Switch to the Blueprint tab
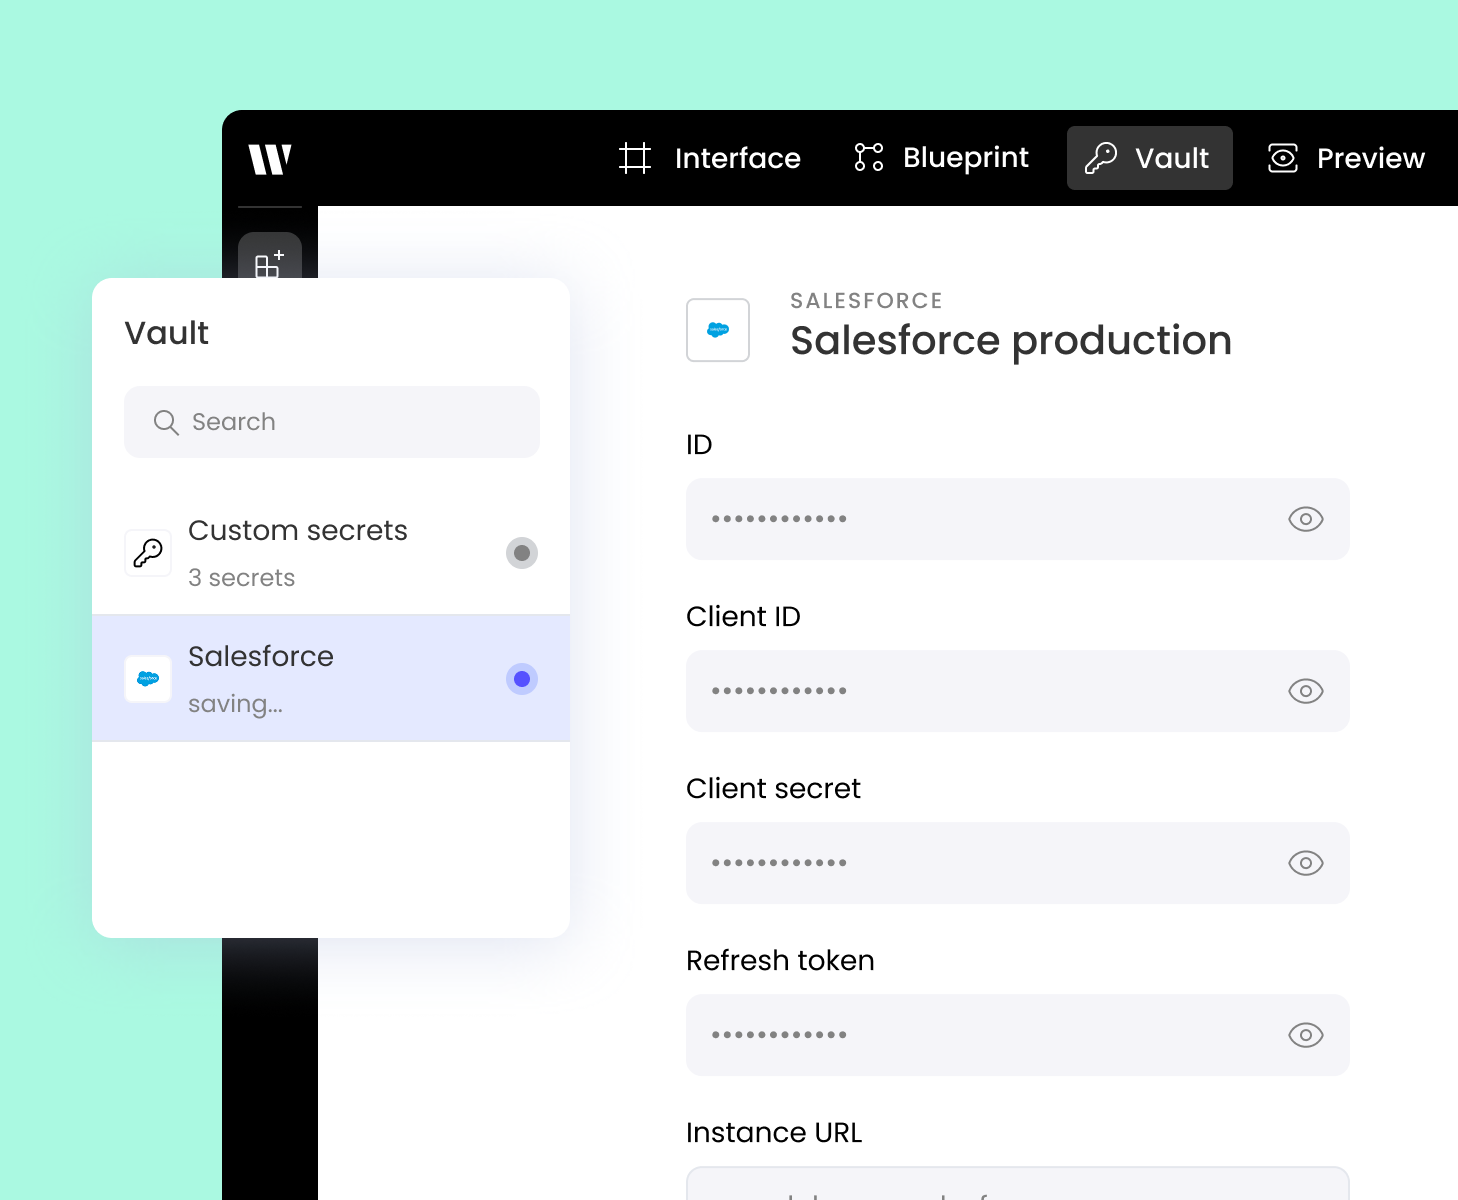 (x=941, y=158)
